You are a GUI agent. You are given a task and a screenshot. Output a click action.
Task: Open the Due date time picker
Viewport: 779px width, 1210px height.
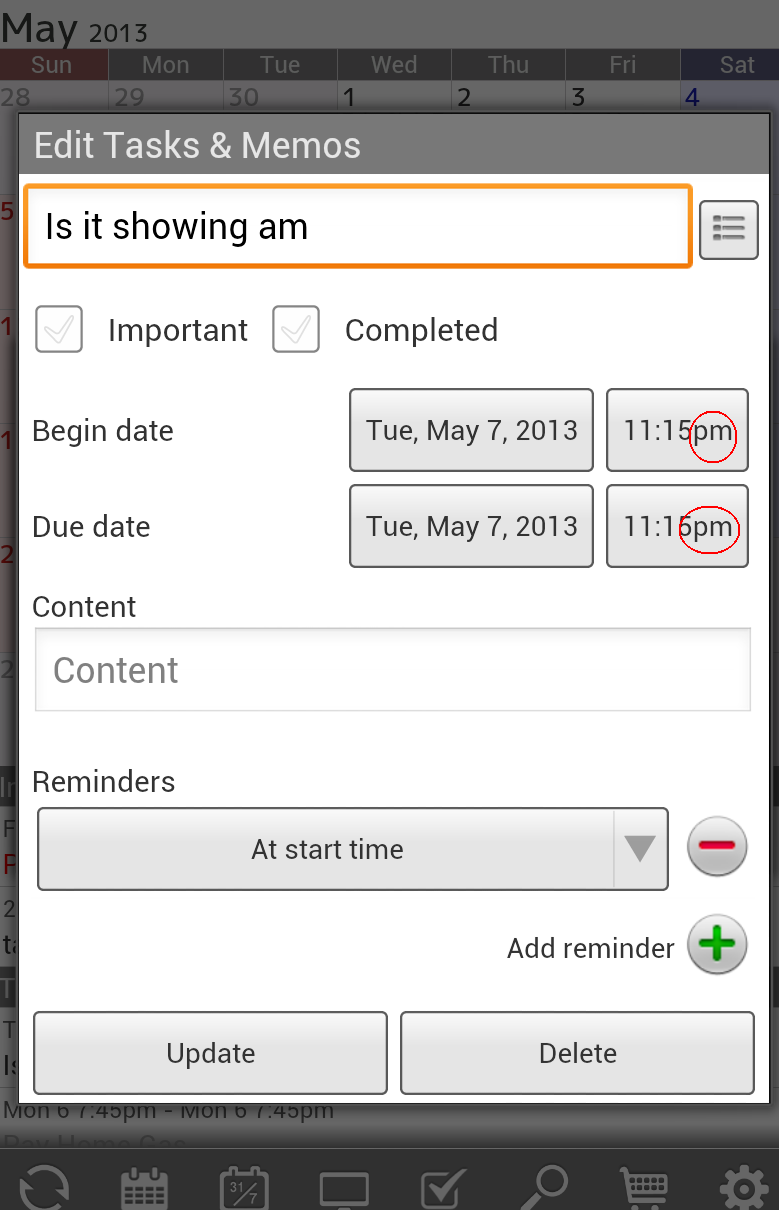(x=677, y=526)
